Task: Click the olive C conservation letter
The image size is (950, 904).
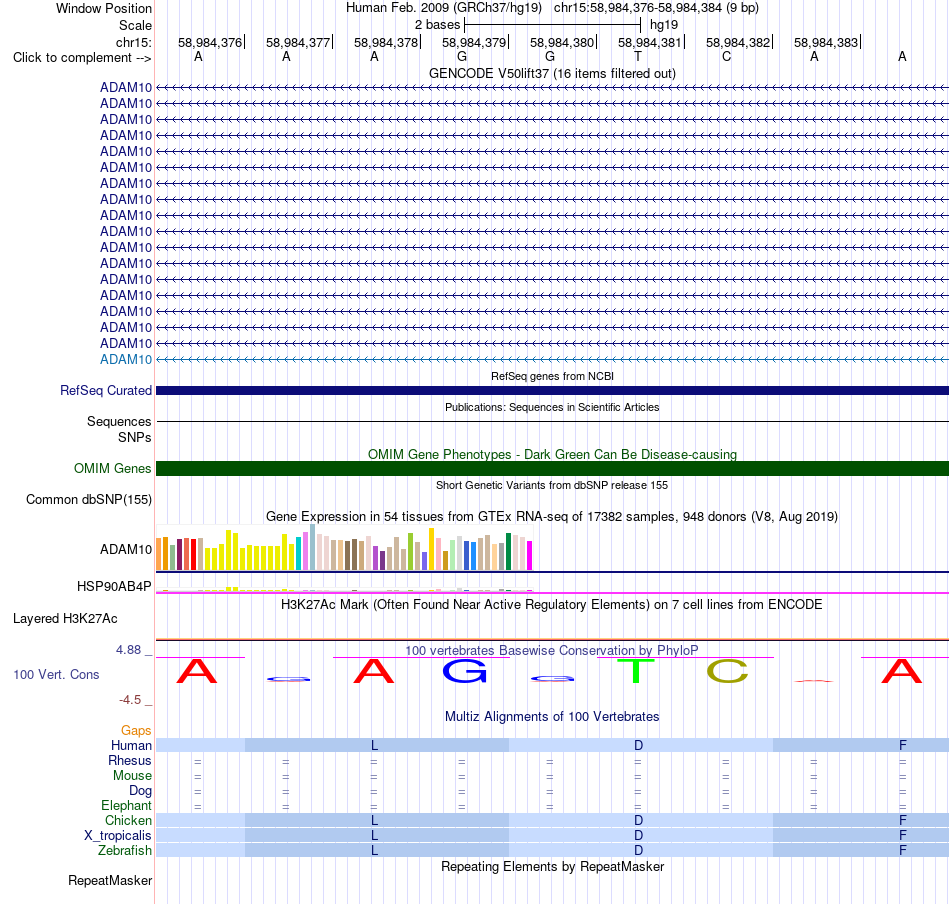Action: [727, 671]
